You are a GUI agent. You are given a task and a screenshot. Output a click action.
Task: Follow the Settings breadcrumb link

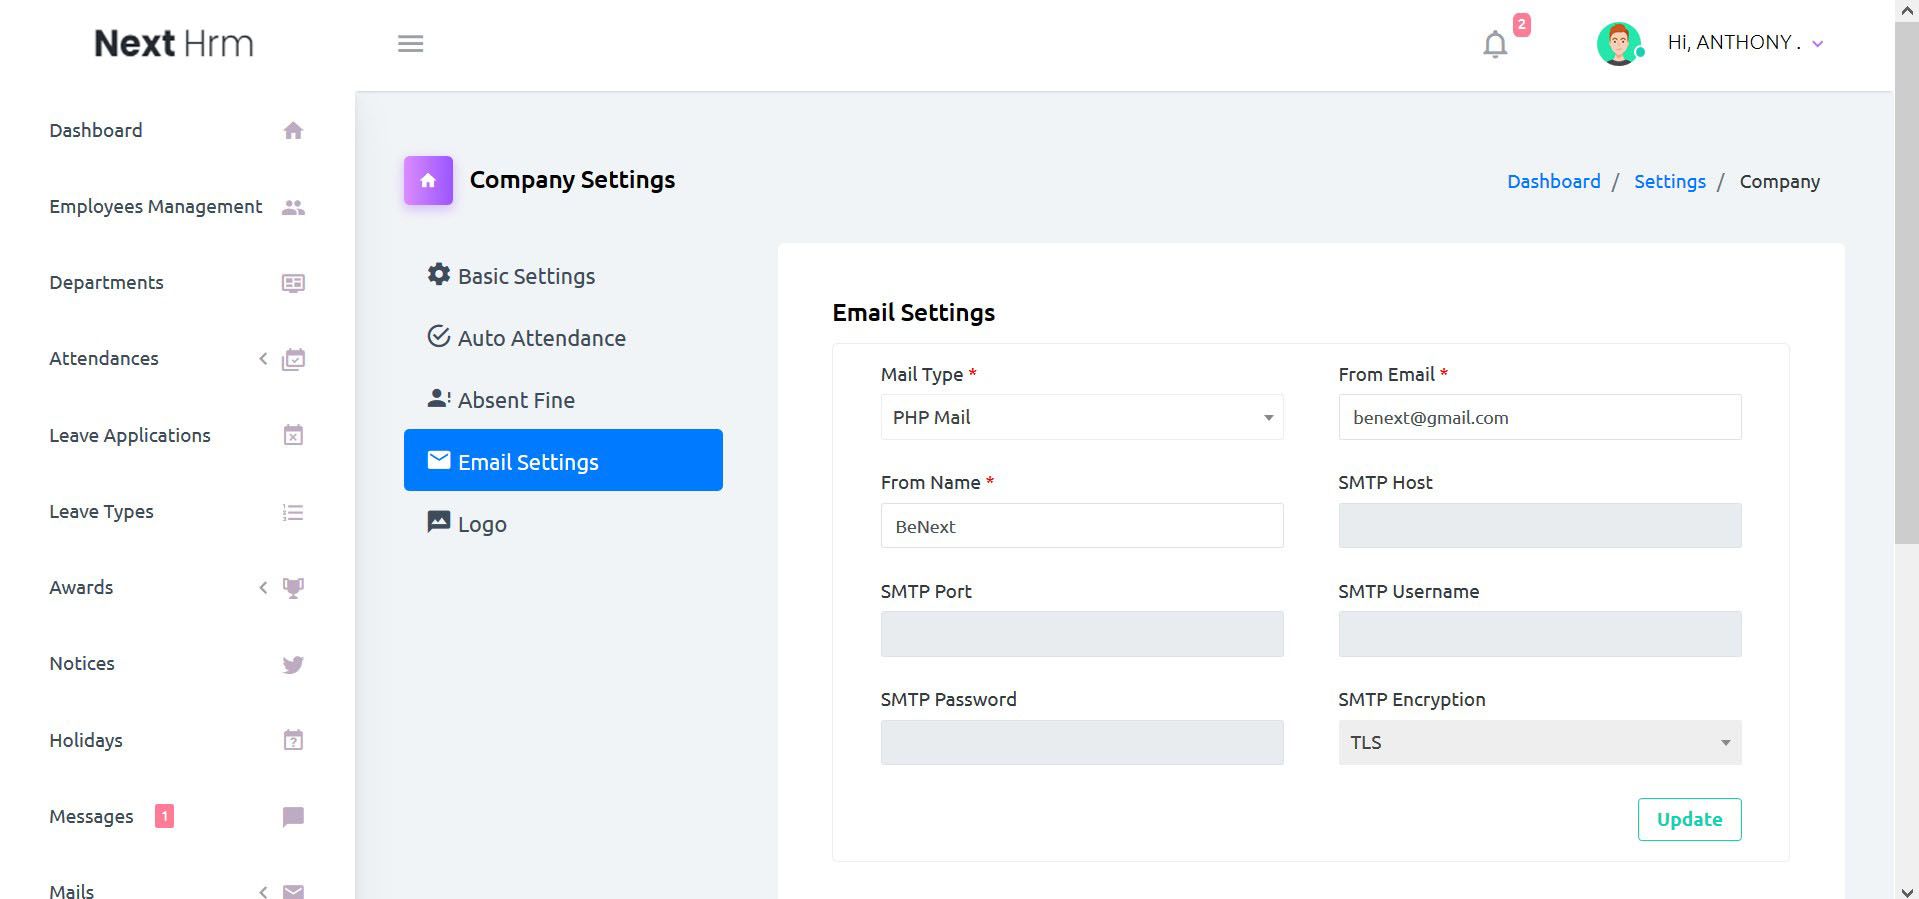[x=1669, y=182]
